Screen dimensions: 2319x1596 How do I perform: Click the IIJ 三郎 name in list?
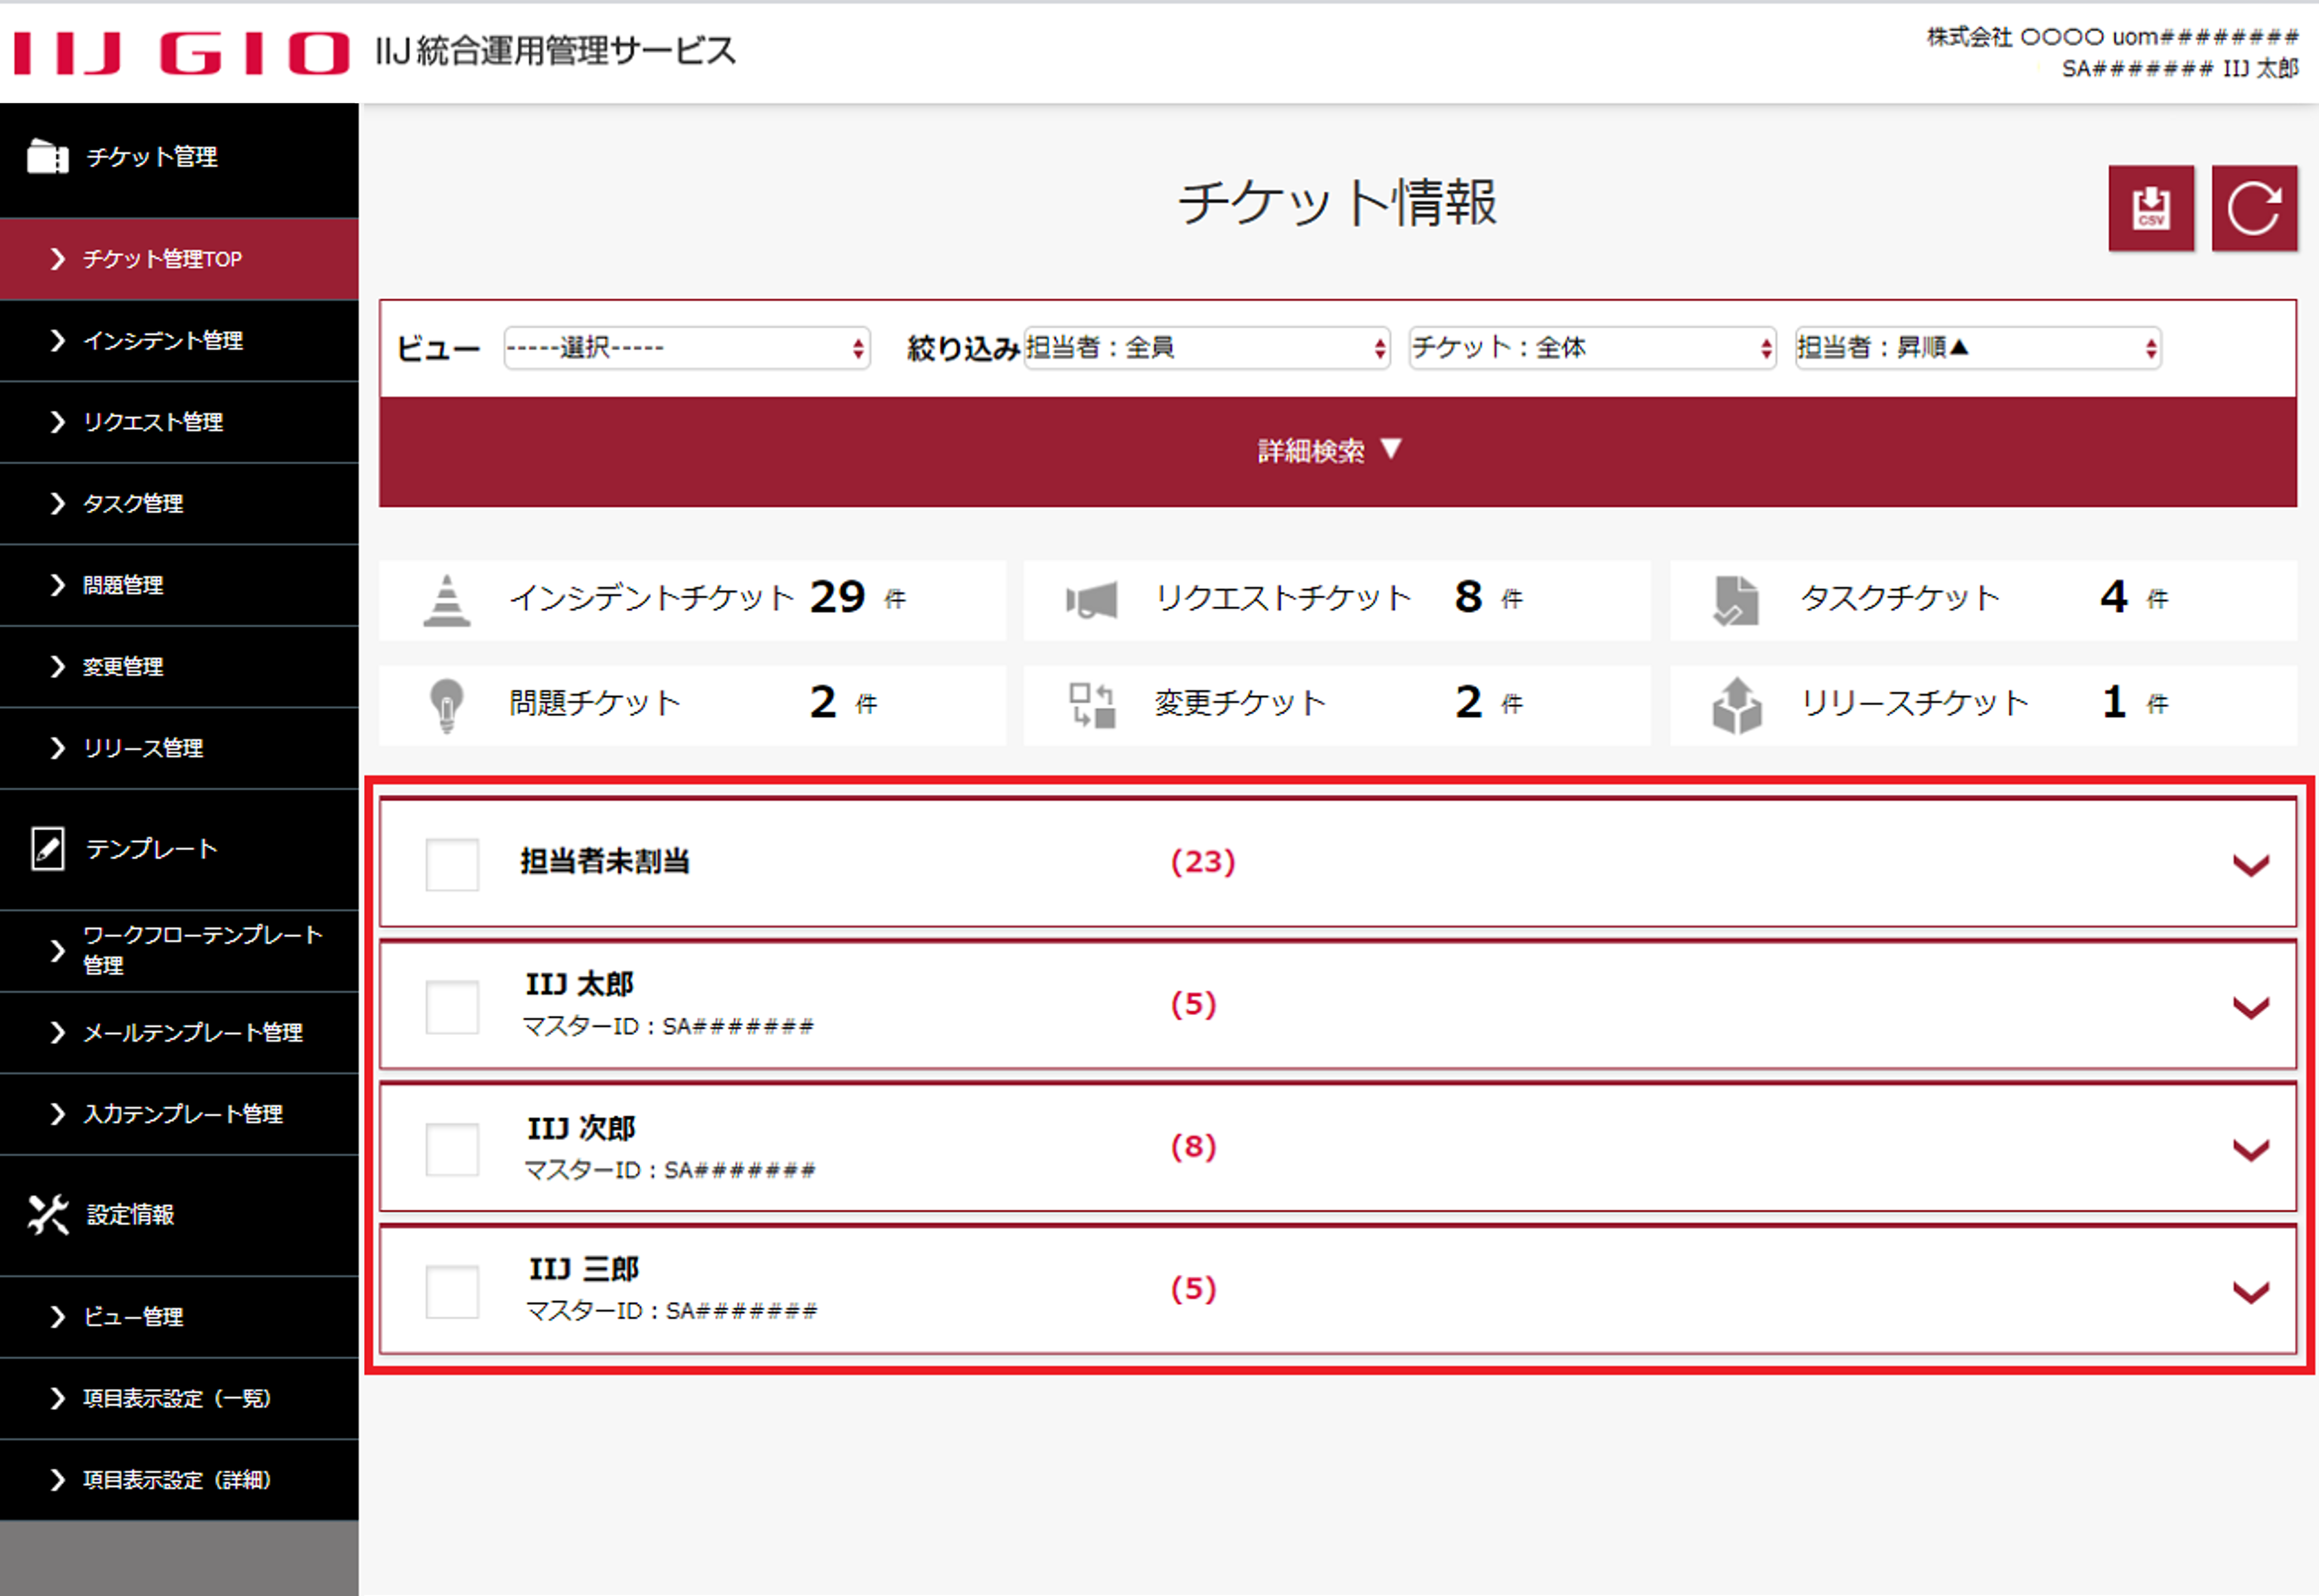584,1270
